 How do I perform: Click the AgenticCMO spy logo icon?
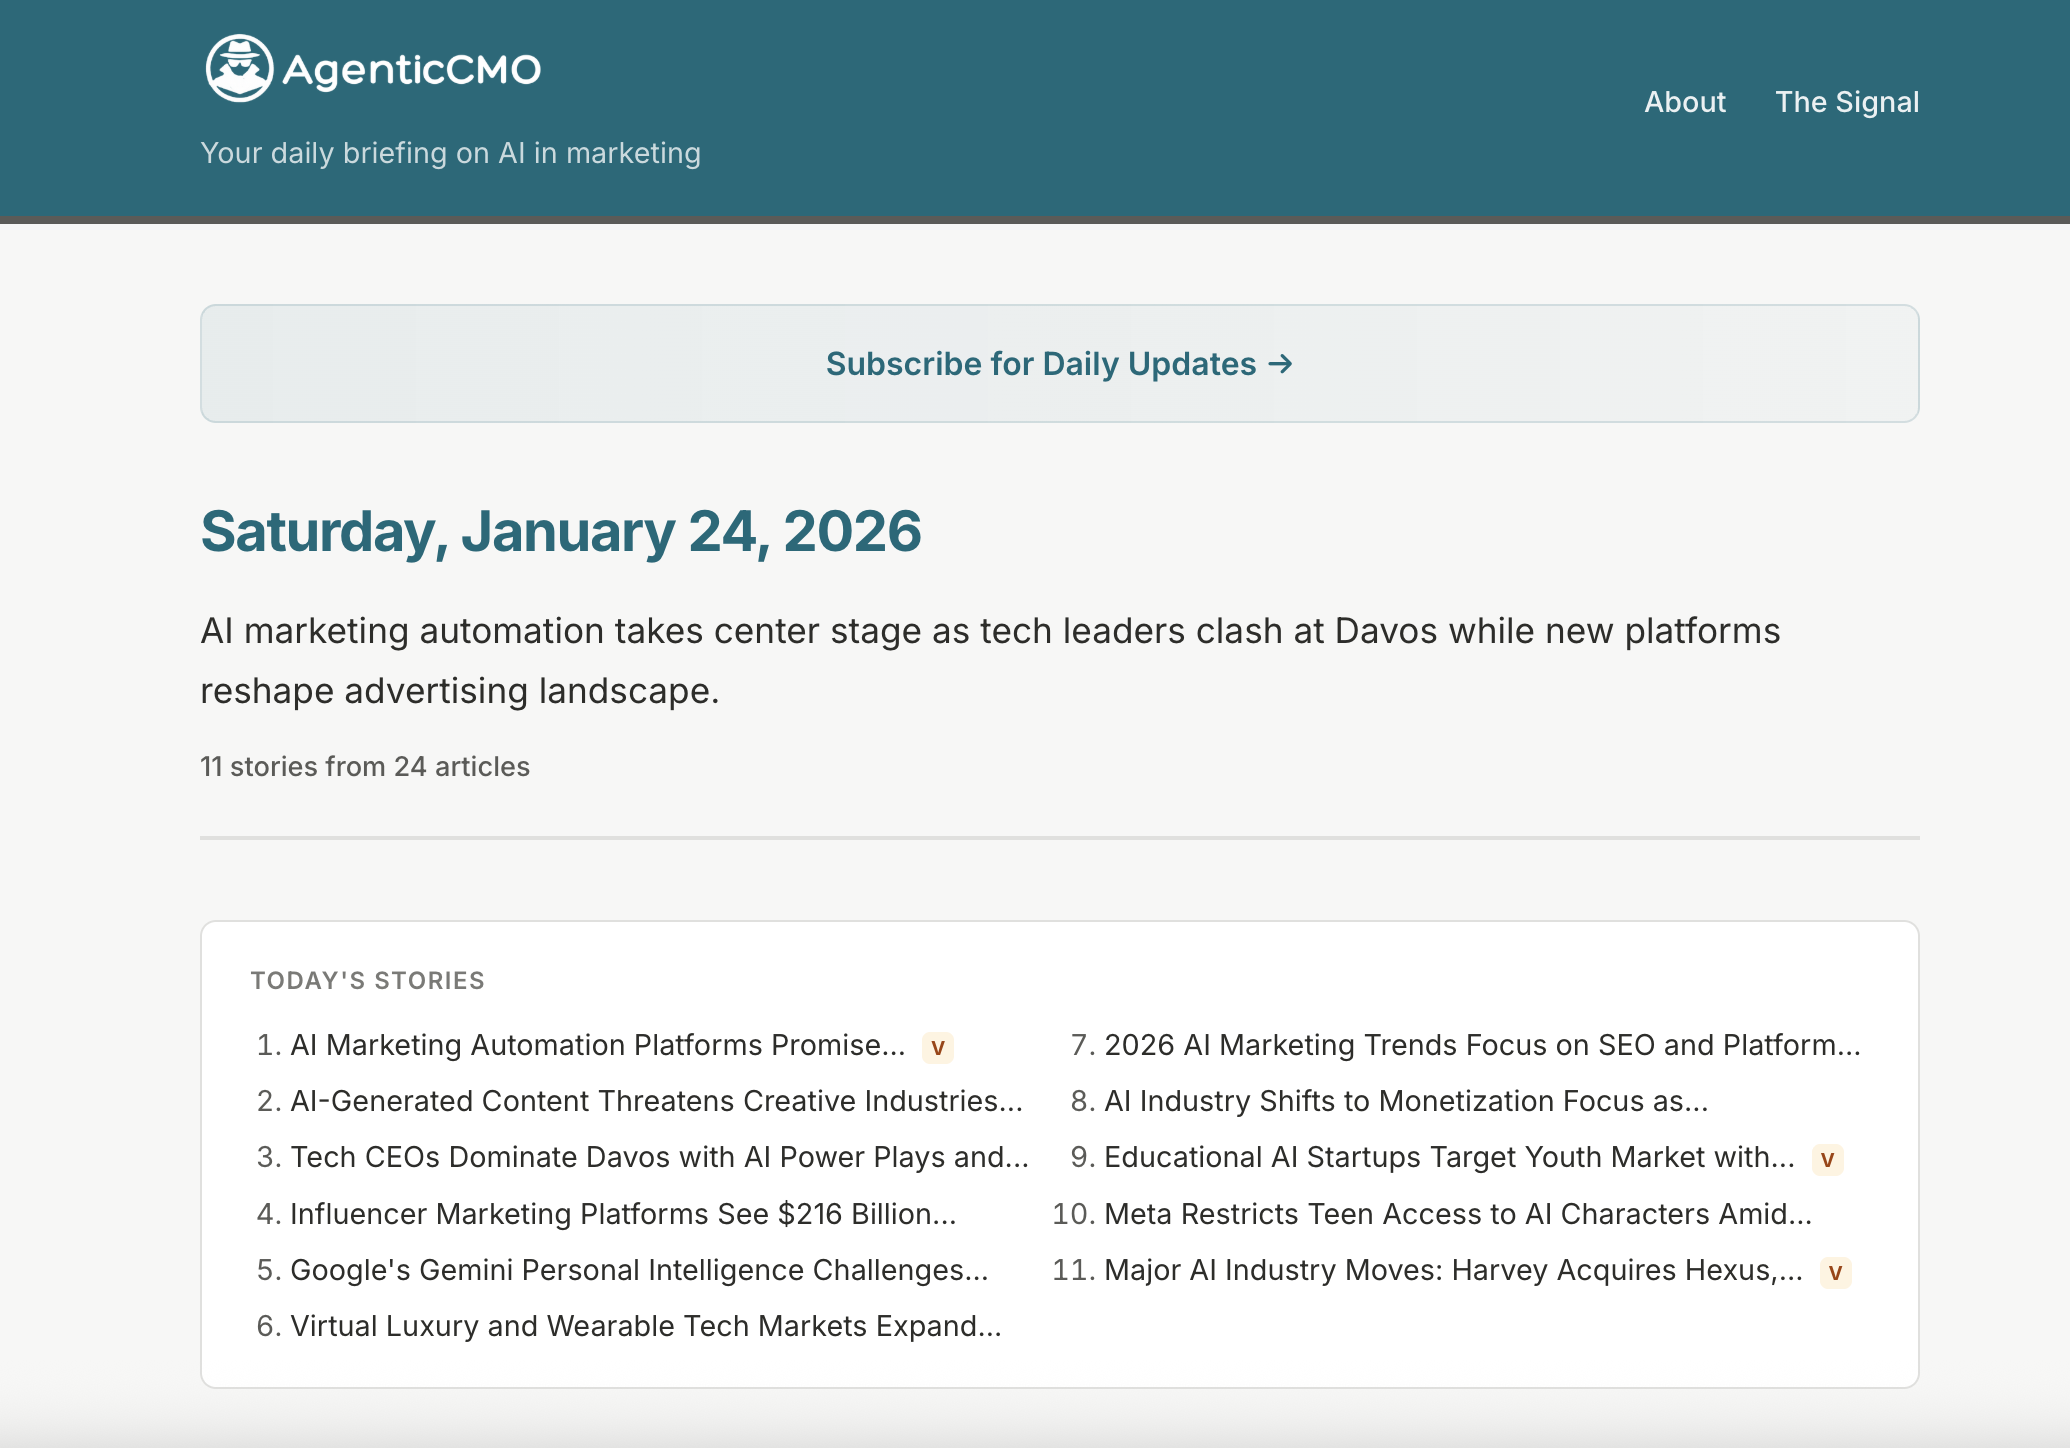click(x=238, y=68)
